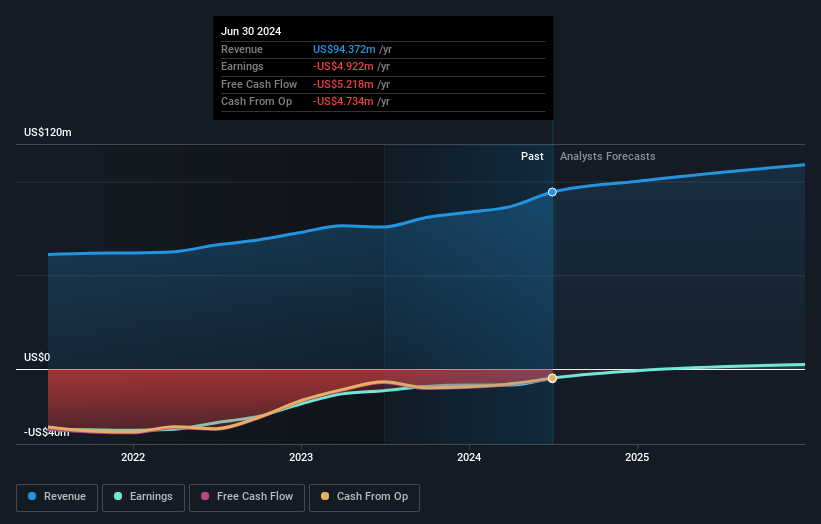This screenshot has width=821, height=524.
Task: Toggle the Cash From Op legend series
Action: pos(364,497)
